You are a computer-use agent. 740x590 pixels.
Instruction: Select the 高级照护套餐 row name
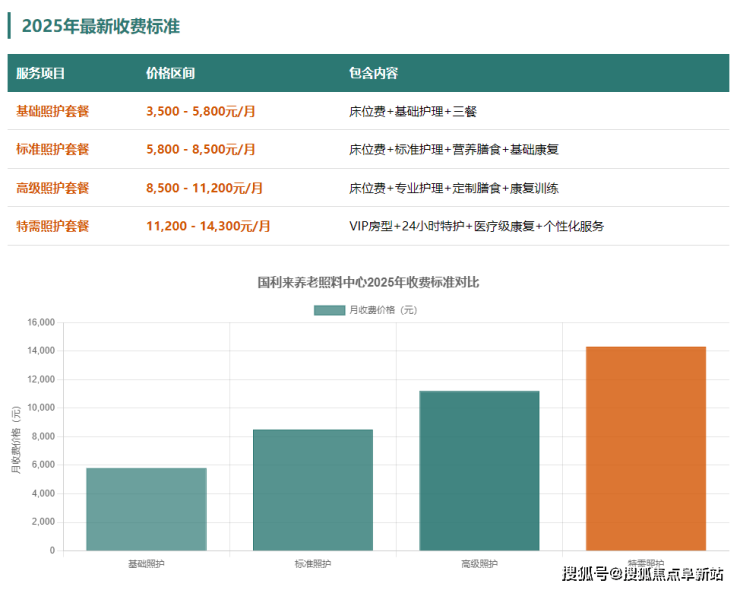tap(53, 188)
